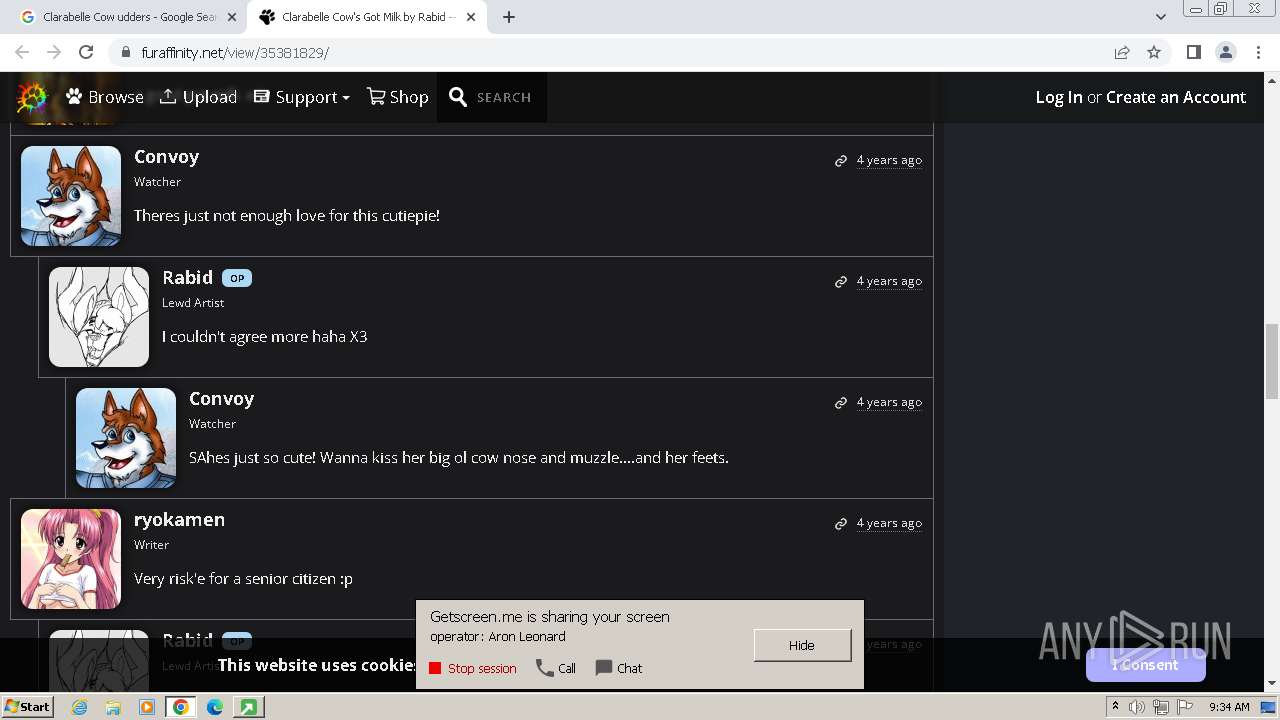Open Chrome three-dot menu
1280x720 pixels.
click(1259, 52)
